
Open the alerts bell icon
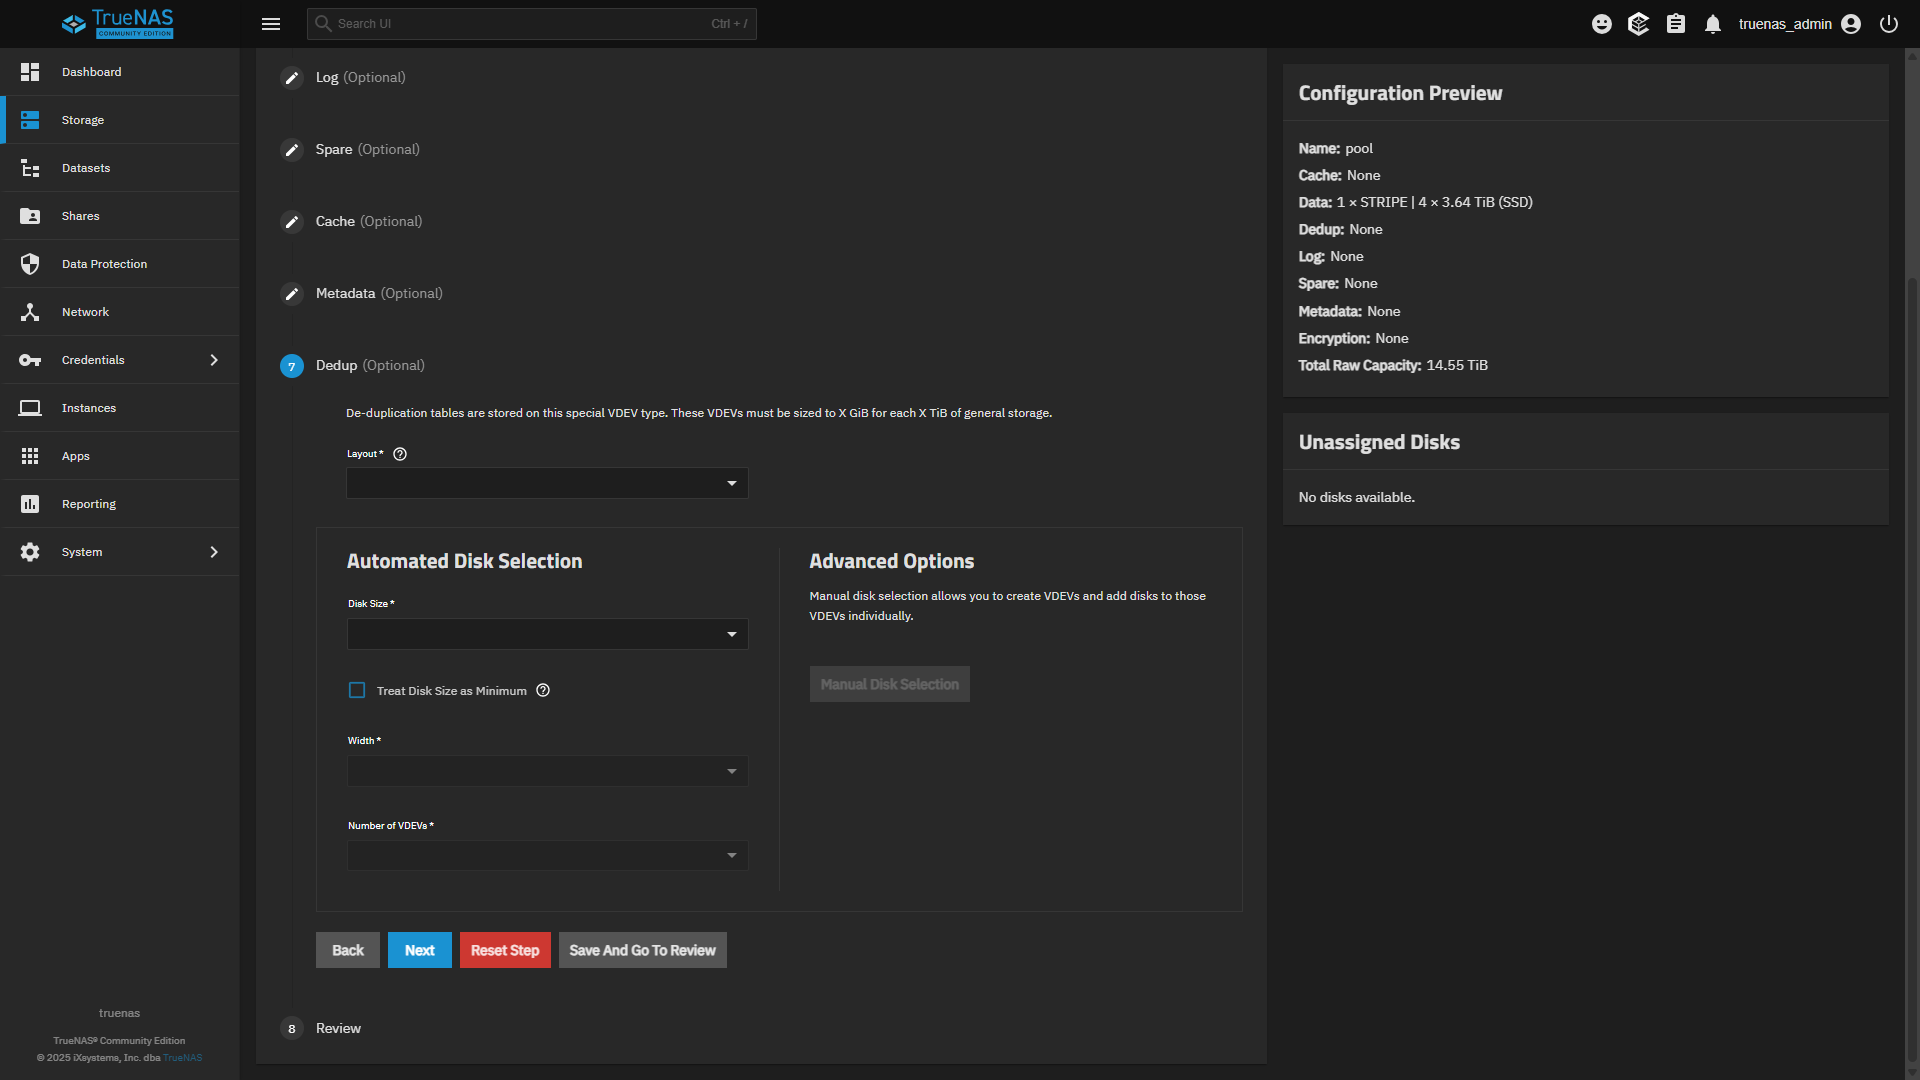1713,24
